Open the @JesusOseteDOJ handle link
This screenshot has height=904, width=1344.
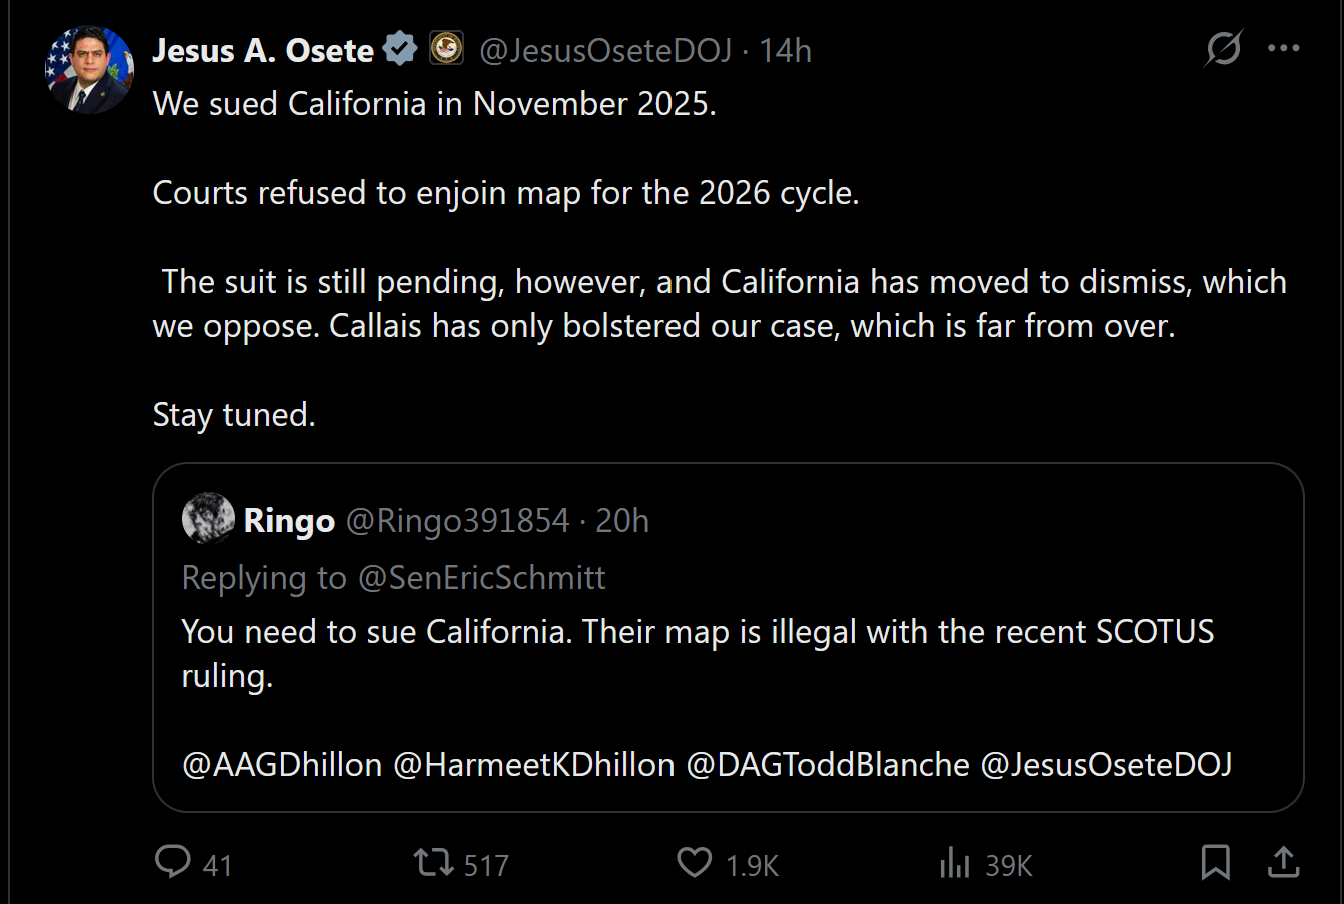[606, 50]
